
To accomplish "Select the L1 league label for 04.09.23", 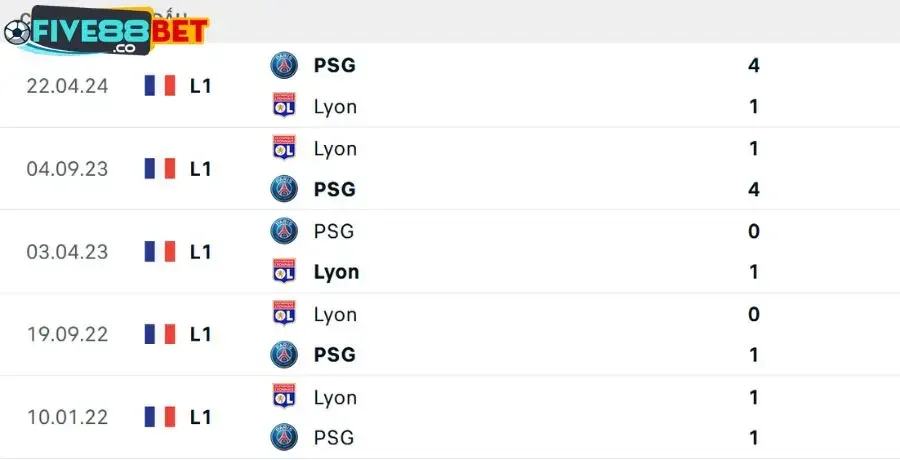I will [x=201, y=169].
